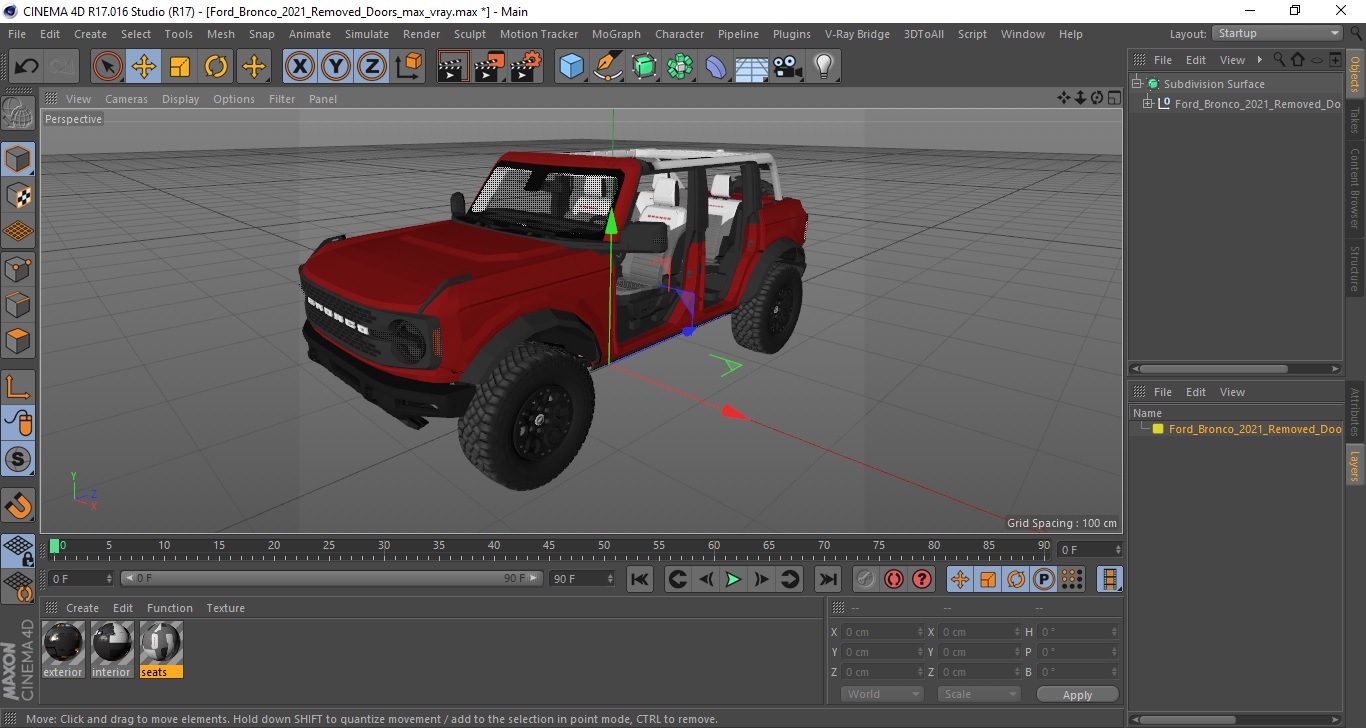Open the V-Ray Bridge menu
Image resolution: width=1366 pixels, height=728 pixels.
point(857,34)
